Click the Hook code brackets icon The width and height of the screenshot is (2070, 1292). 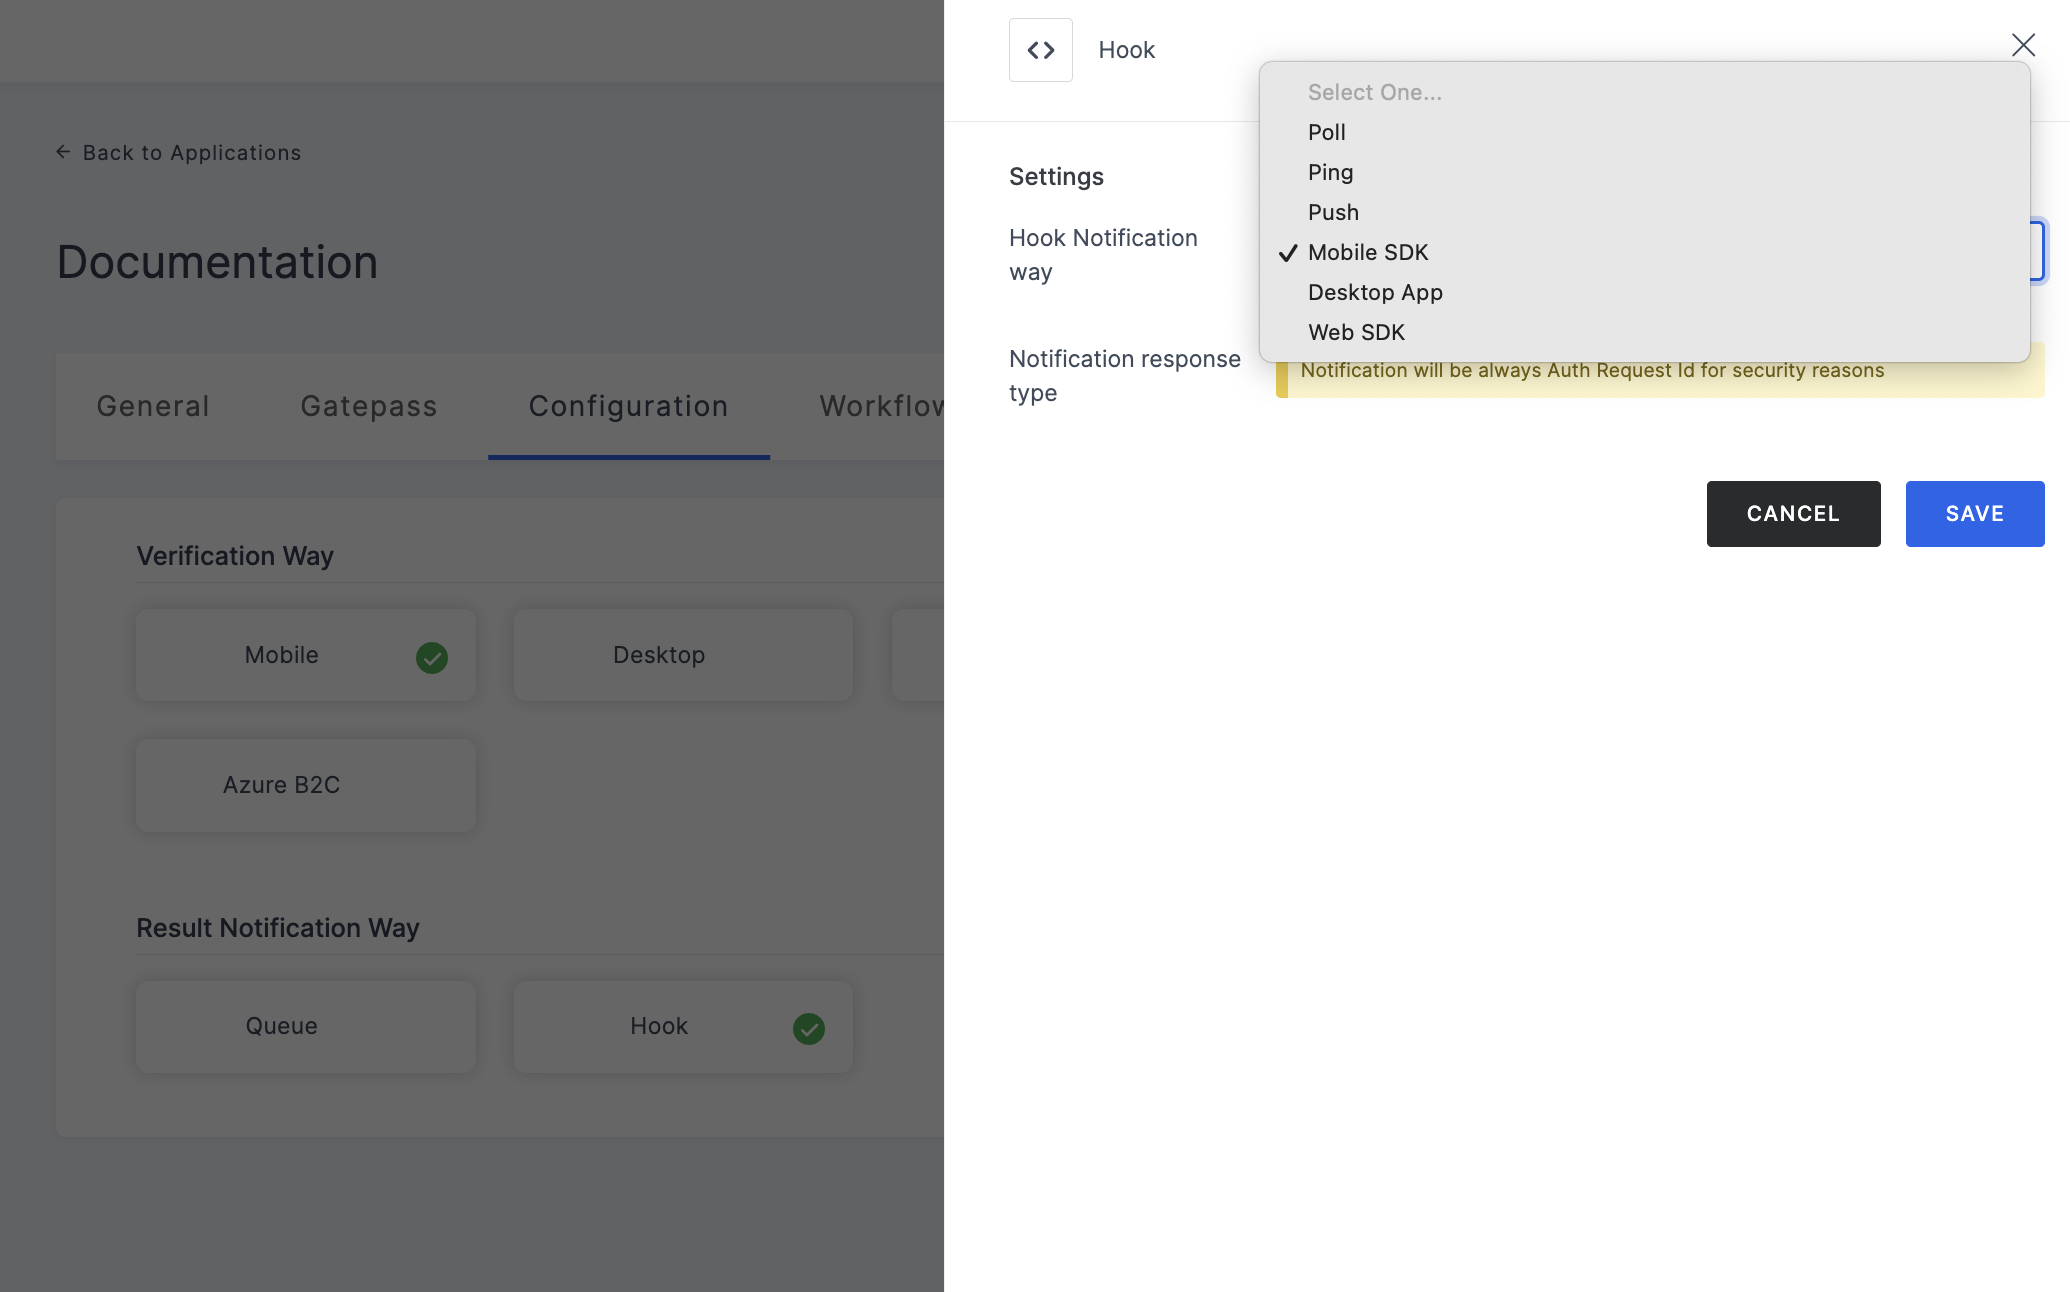(x=1040, y=50)
